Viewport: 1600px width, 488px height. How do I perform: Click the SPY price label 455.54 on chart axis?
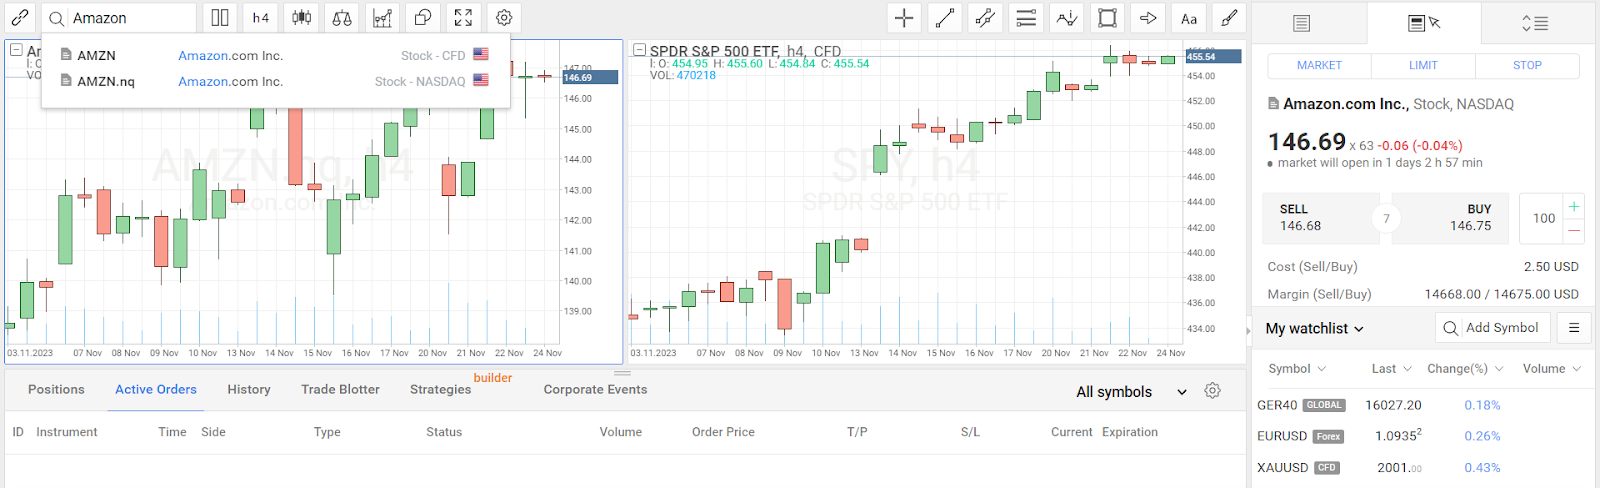(1213, 57)
